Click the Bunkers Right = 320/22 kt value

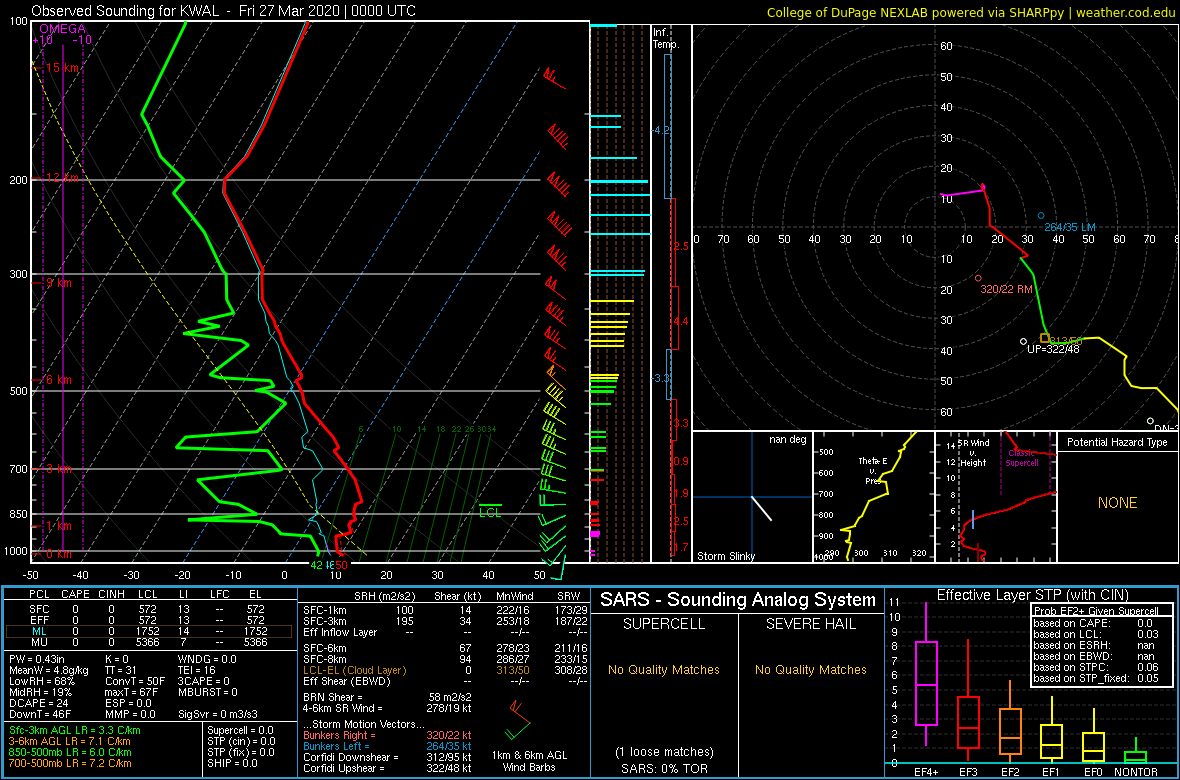point(387,735)
